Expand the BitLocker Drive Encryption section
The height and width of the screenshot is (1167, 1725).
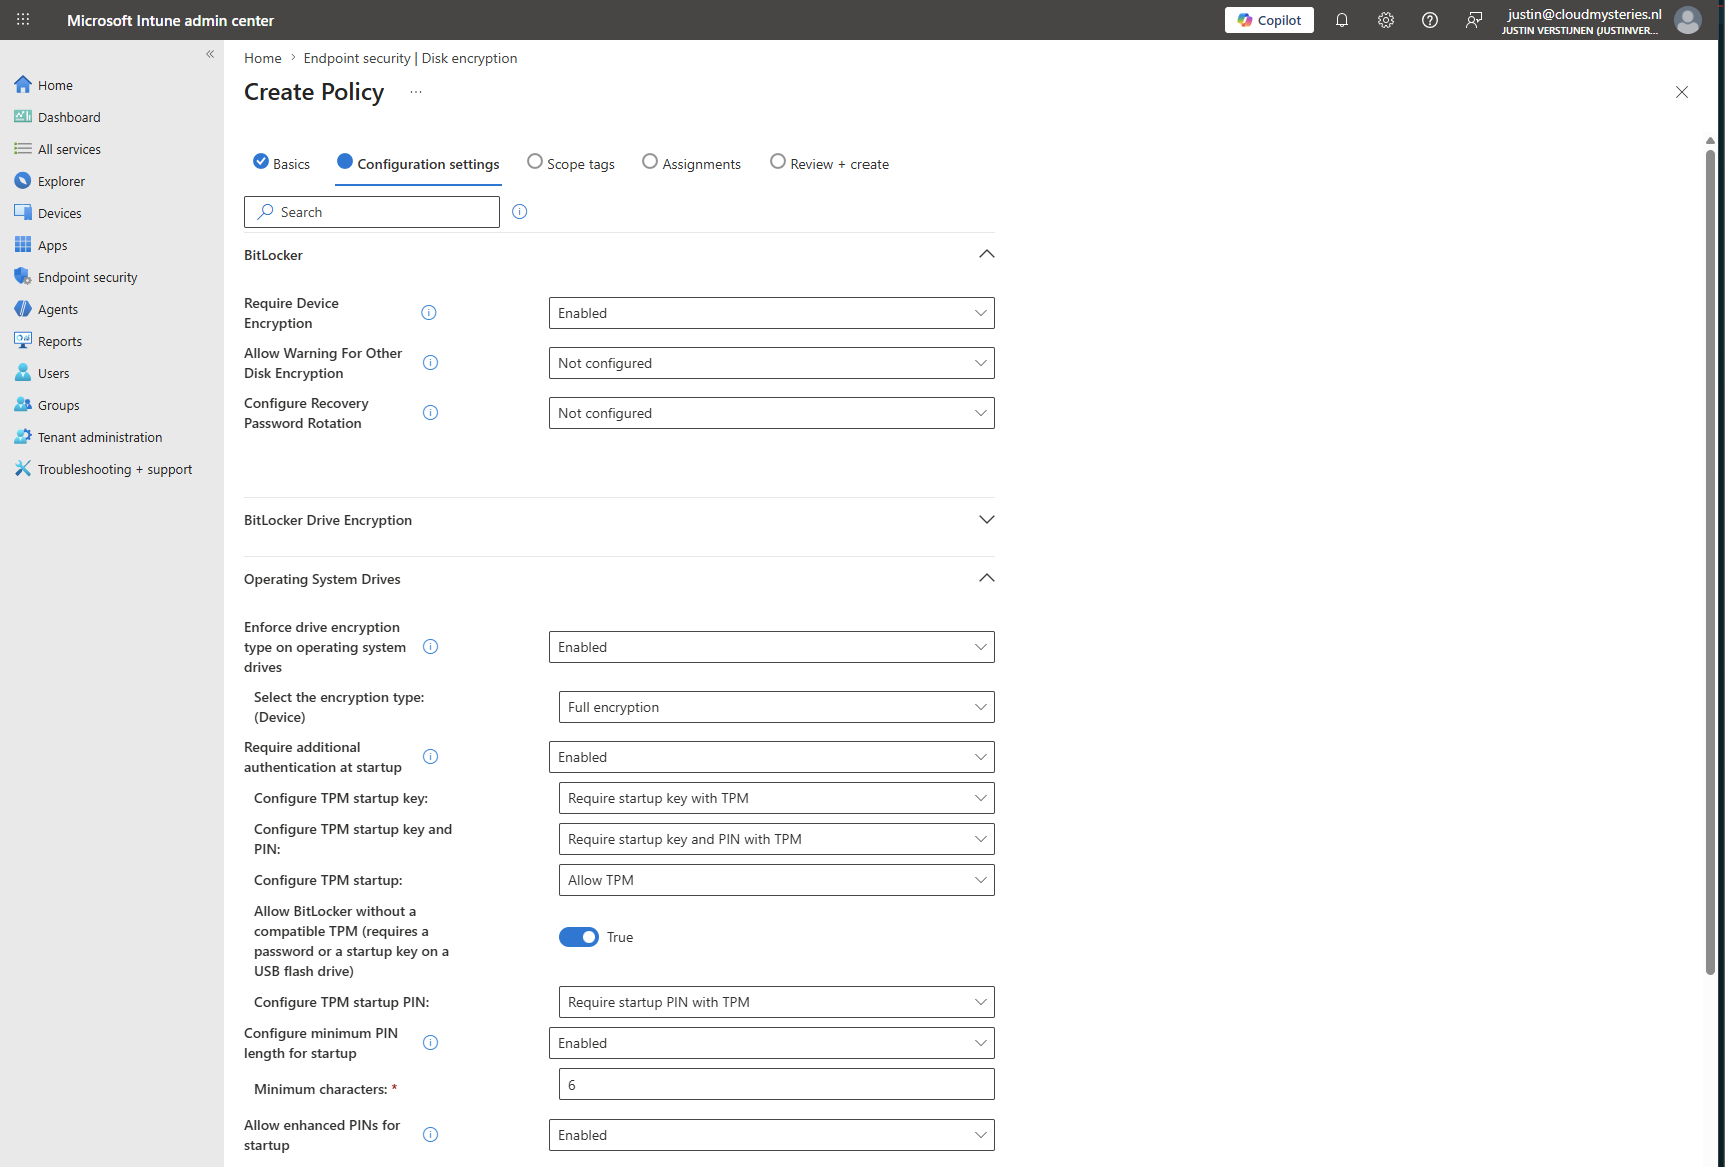pos(987,520)
